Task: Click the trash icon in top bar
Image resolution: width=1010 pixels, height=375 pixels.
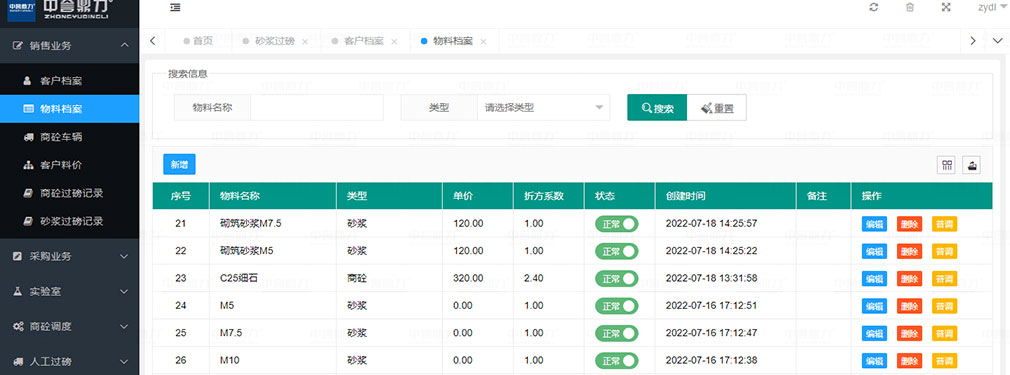Action: tap(910, 7)
